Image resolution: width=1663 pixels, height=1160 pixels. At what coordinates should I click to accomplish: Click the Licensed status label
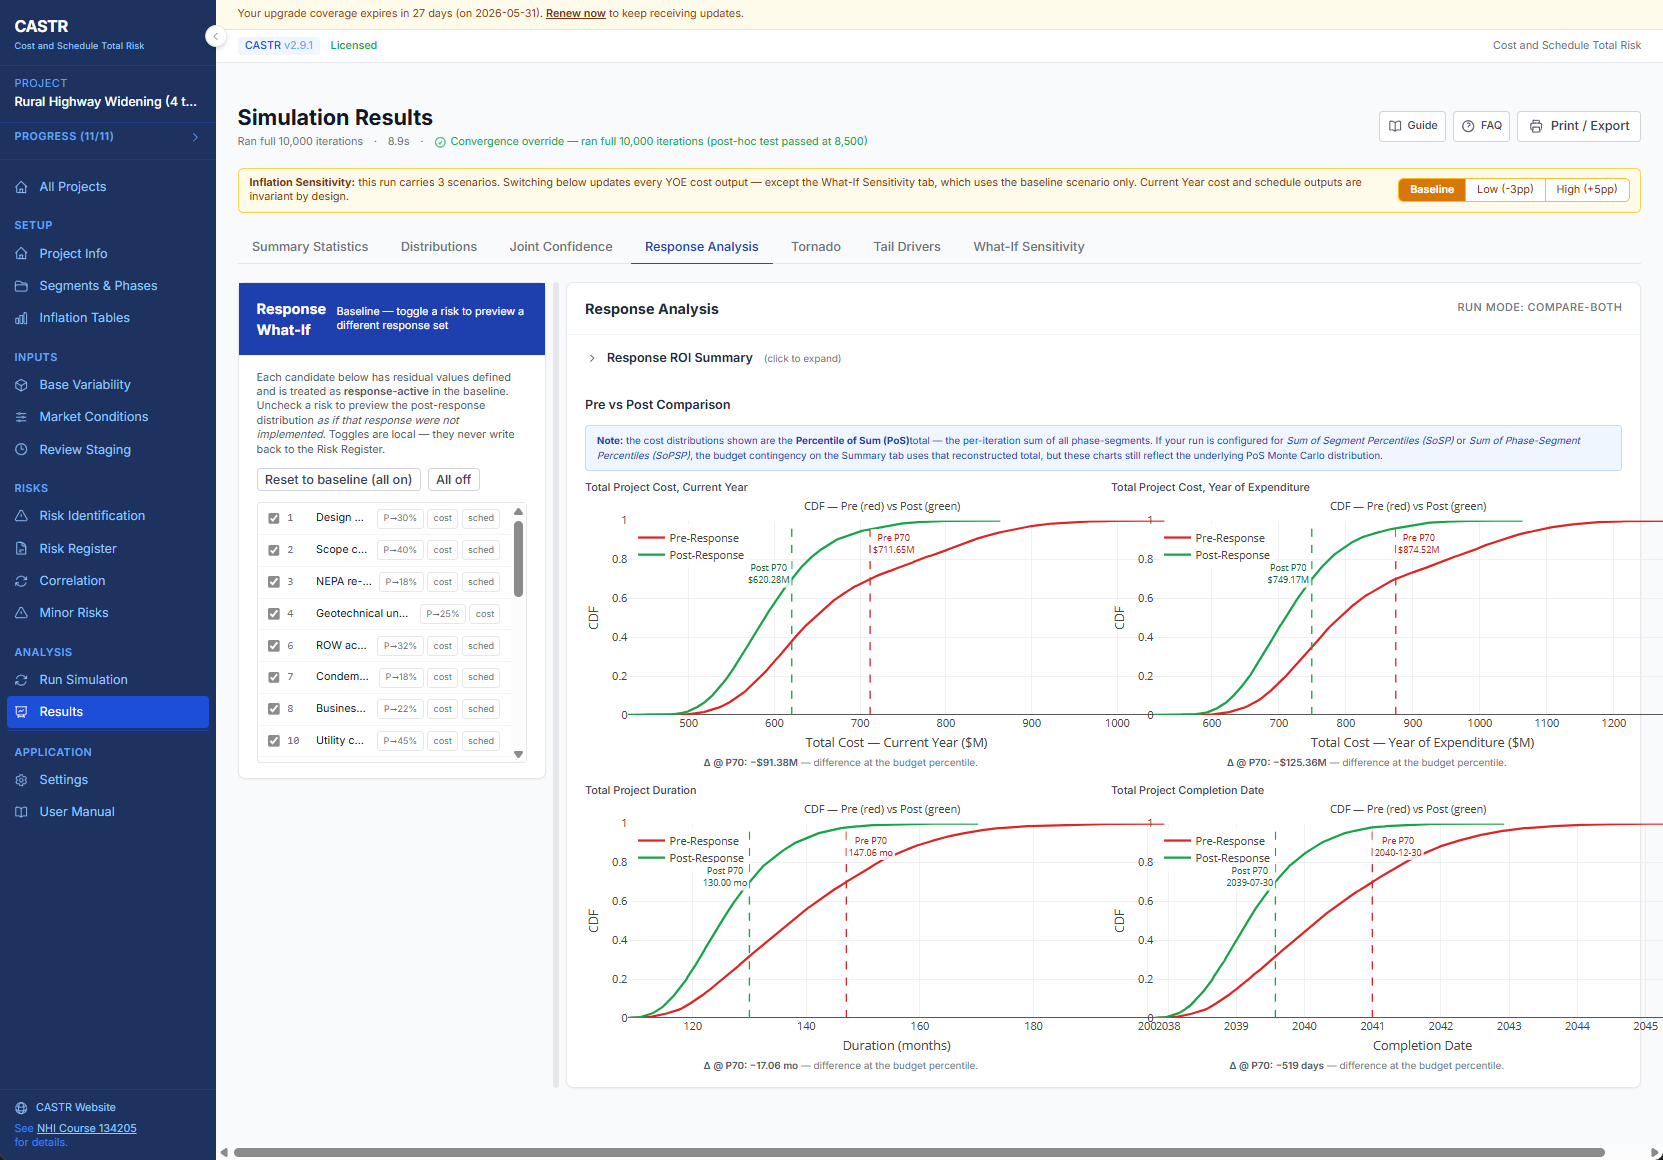tap(354, 46)
